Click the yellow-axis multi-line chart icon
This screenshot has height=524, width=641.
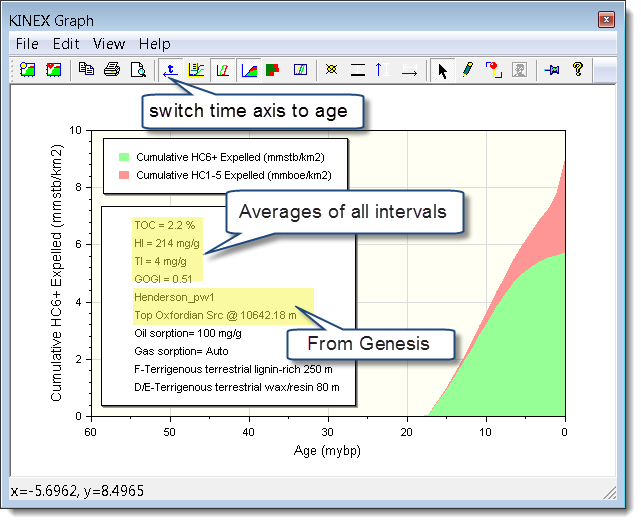[x=197, y=70]
